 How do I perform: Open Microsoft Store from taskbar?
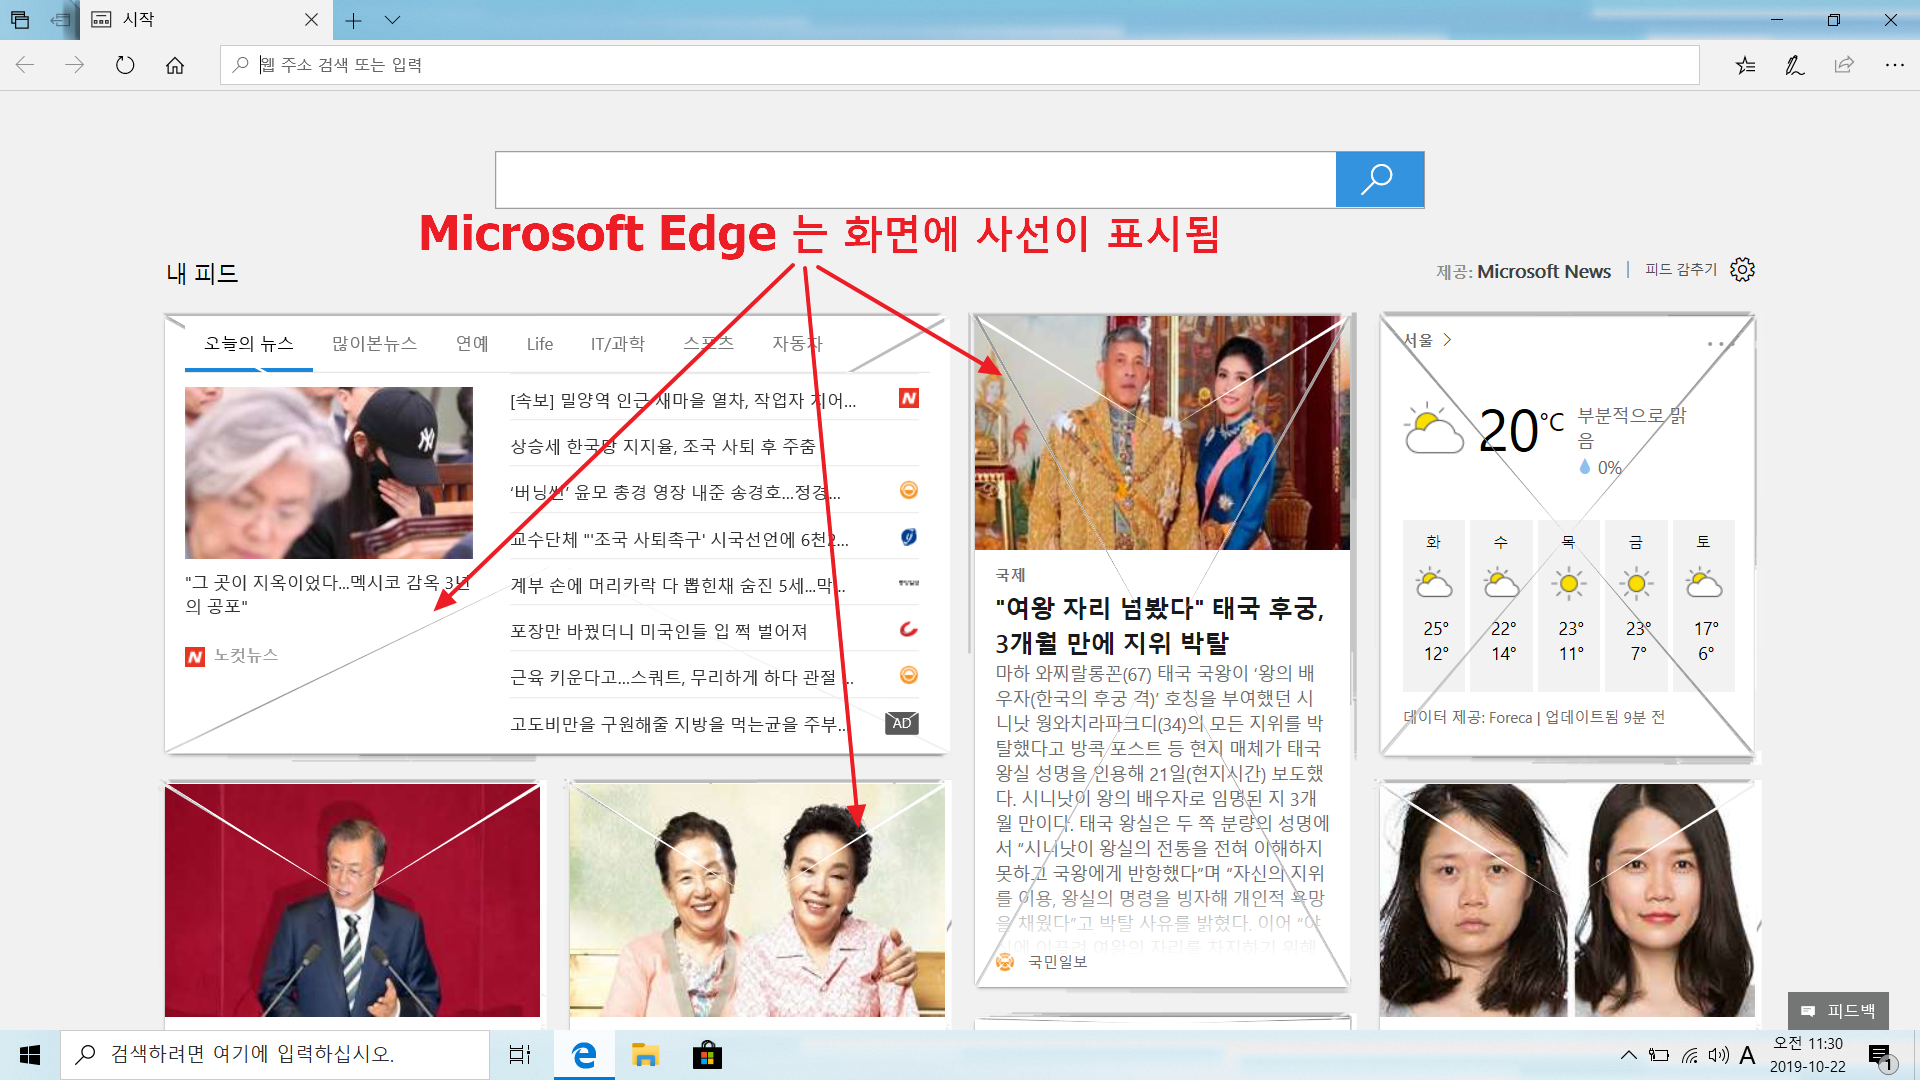pos(707,1055)
